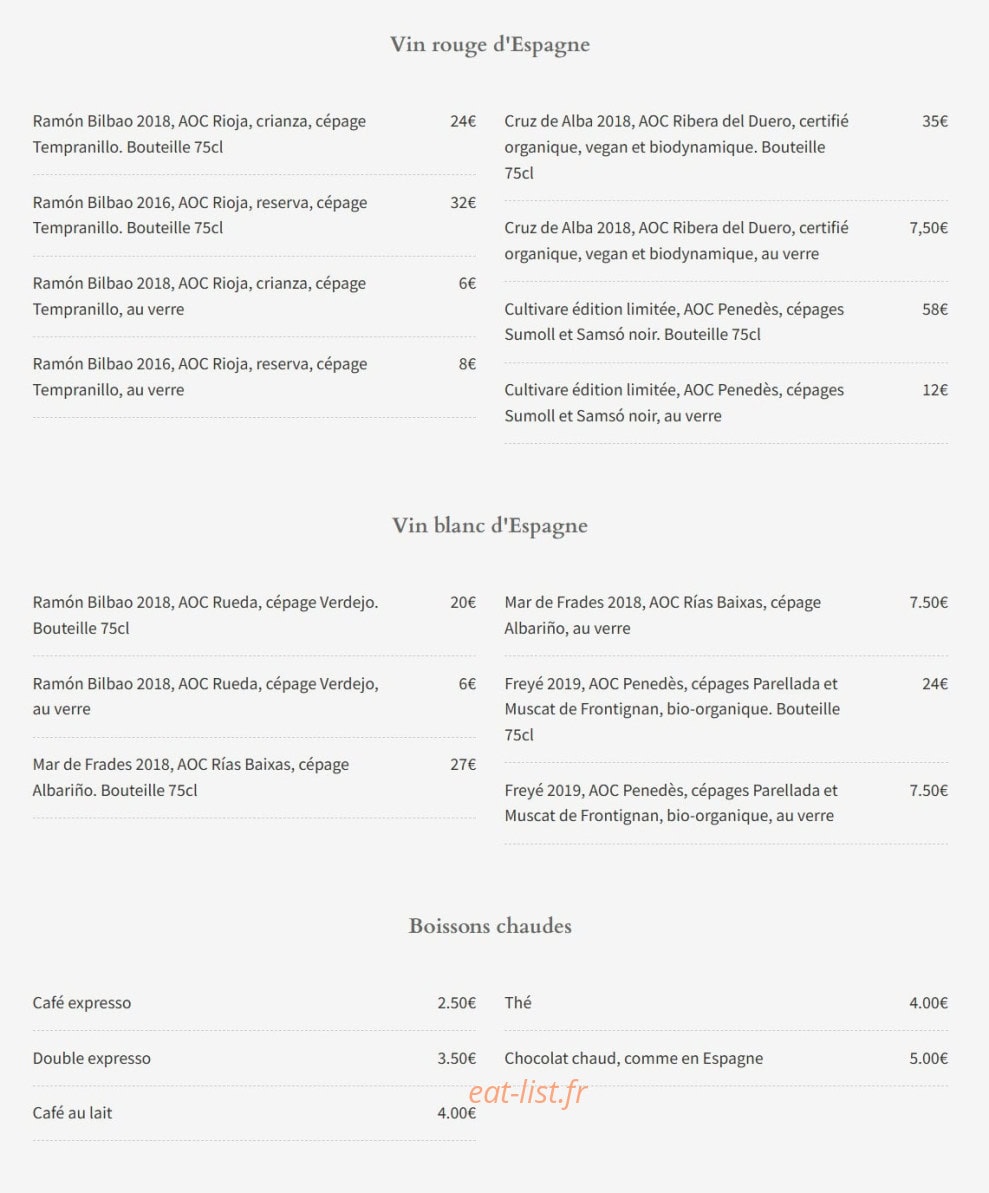This screenshot has width=989, height=1193.
Task: Select Café au lait item
Action: (x=254, y=1113)
